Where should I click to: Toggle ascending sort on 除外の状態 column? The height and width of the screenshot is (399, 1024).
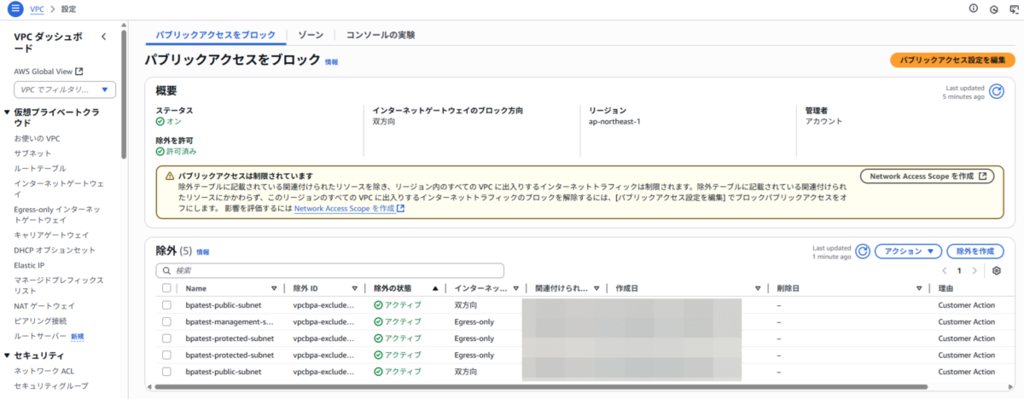click(x=436, y=288)
